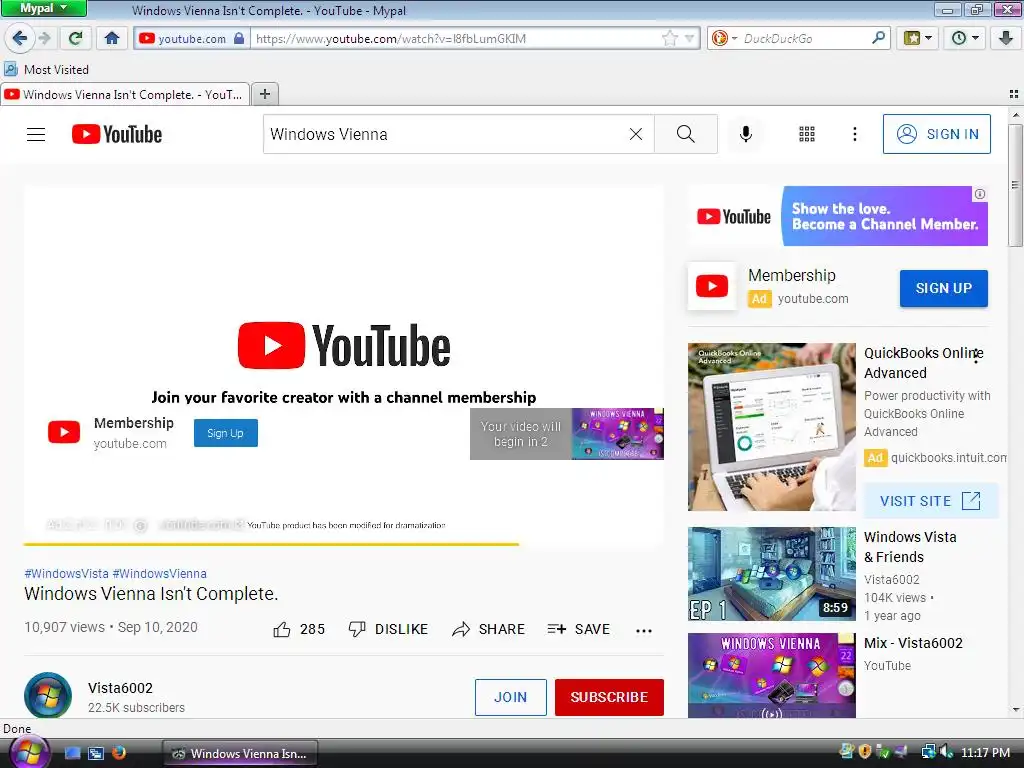Open the Mypal application menu
This screenshot has height=768, width=1024.
click(x=43, y=8)
